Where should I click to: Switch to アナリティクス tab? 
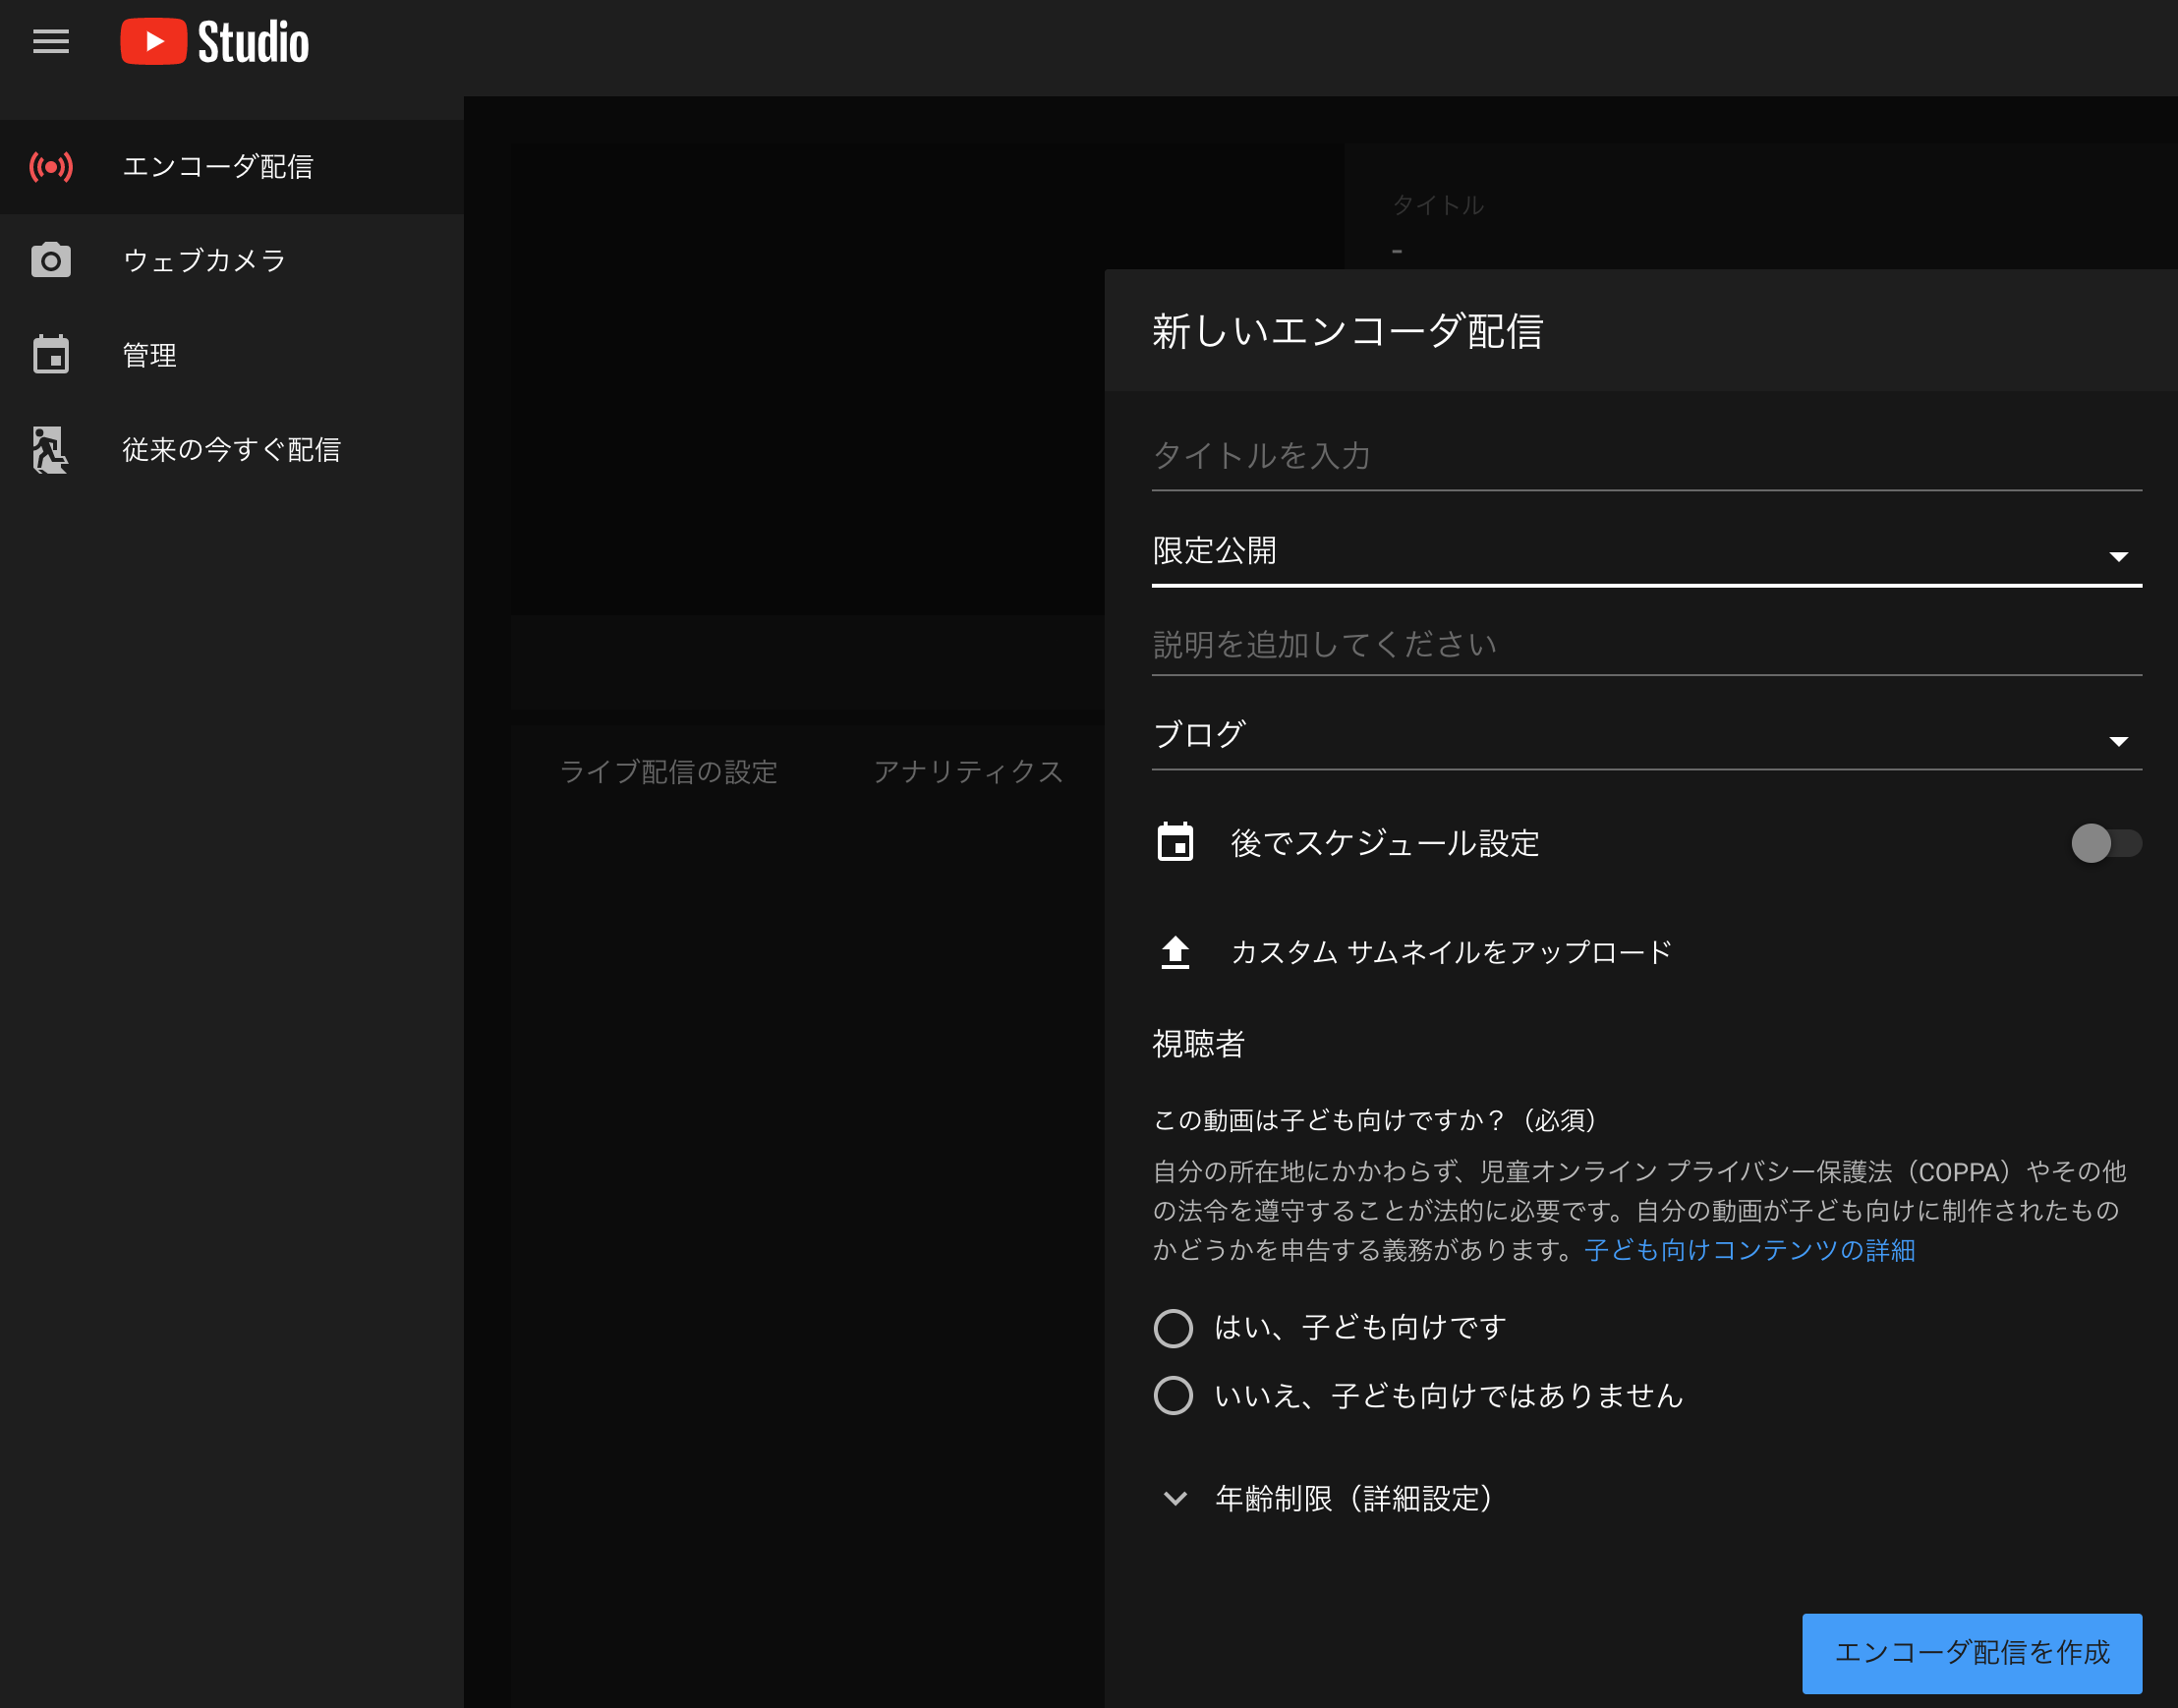click(967, 772)
